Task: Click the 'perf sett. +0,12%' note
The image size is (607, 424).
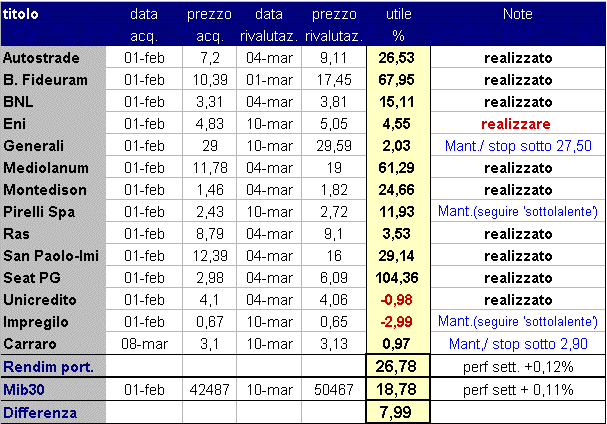Action: [518, 367]
